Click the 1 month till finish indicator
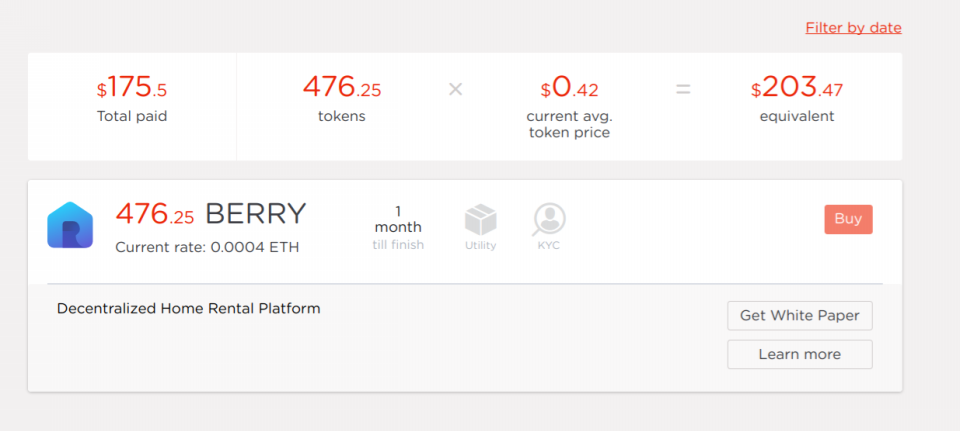Screen dimensions: 960x431 click(398, 228)
